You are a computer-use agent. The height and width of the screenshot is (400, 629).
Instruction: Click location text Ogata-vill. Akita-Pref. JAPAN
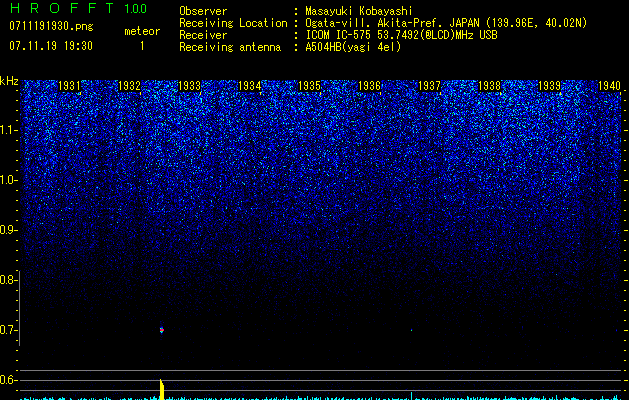pyautogui.click(x=392, y=23)
